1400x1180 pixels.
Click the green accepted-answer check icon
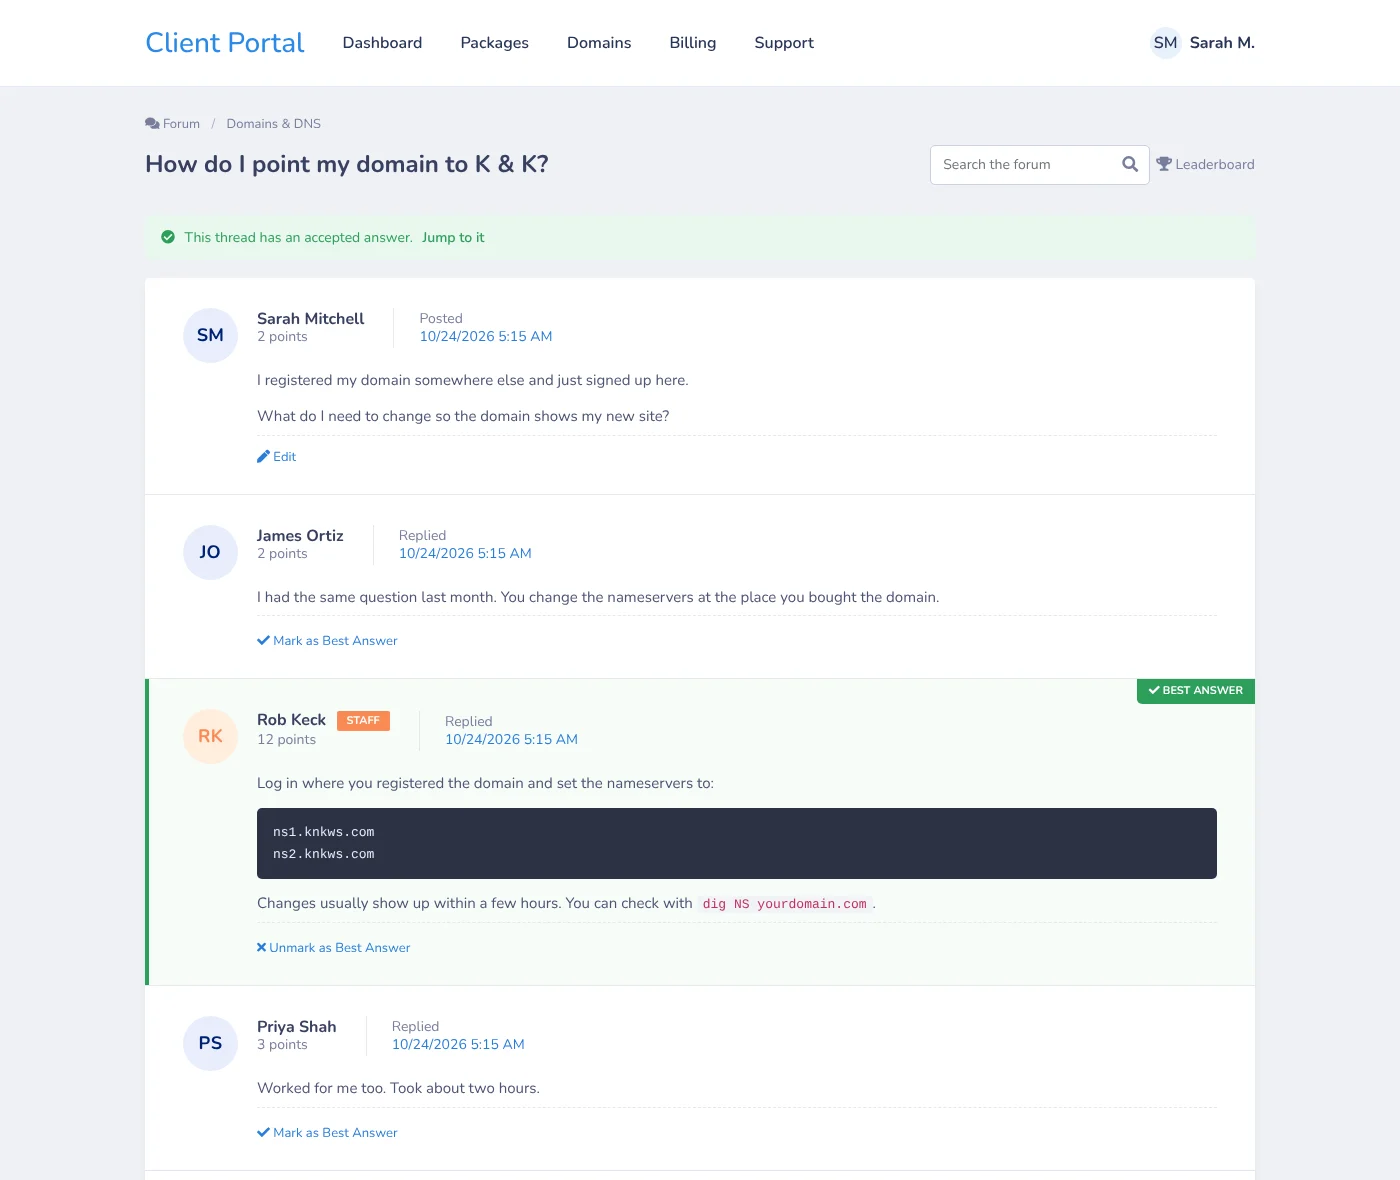point(168,237)
